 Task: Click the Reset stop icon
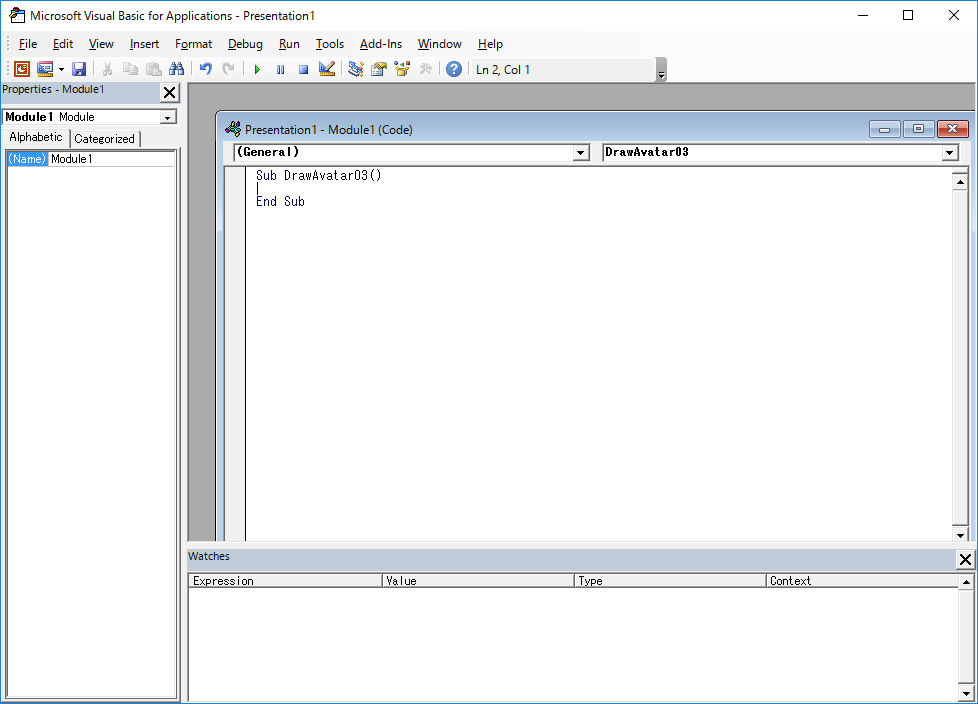click(x=303, y=69)
